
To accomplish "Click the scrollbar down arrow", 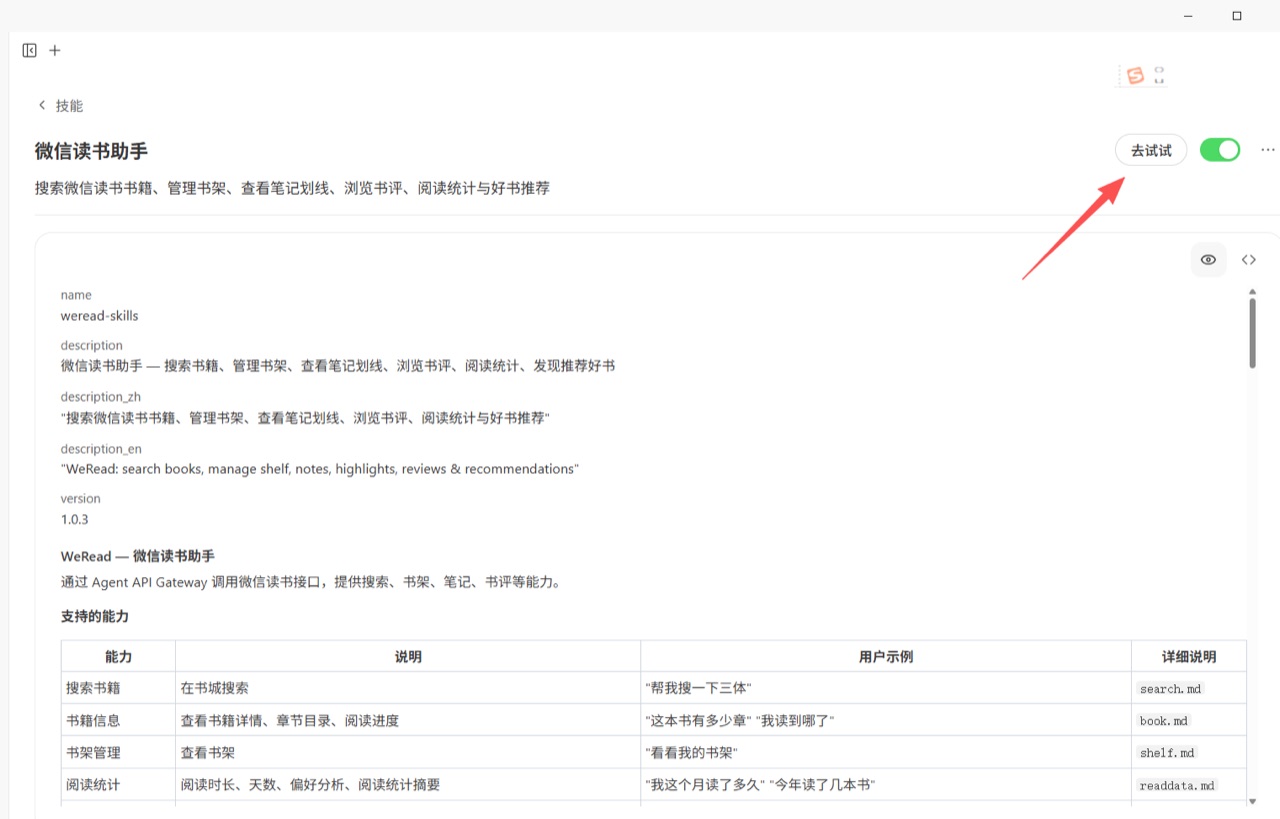I will pos(1252,801).
